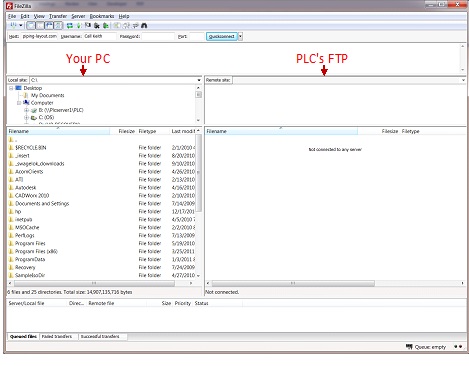
Task: Sort remote list by Filesize column
Action: (x=379, y=131)
